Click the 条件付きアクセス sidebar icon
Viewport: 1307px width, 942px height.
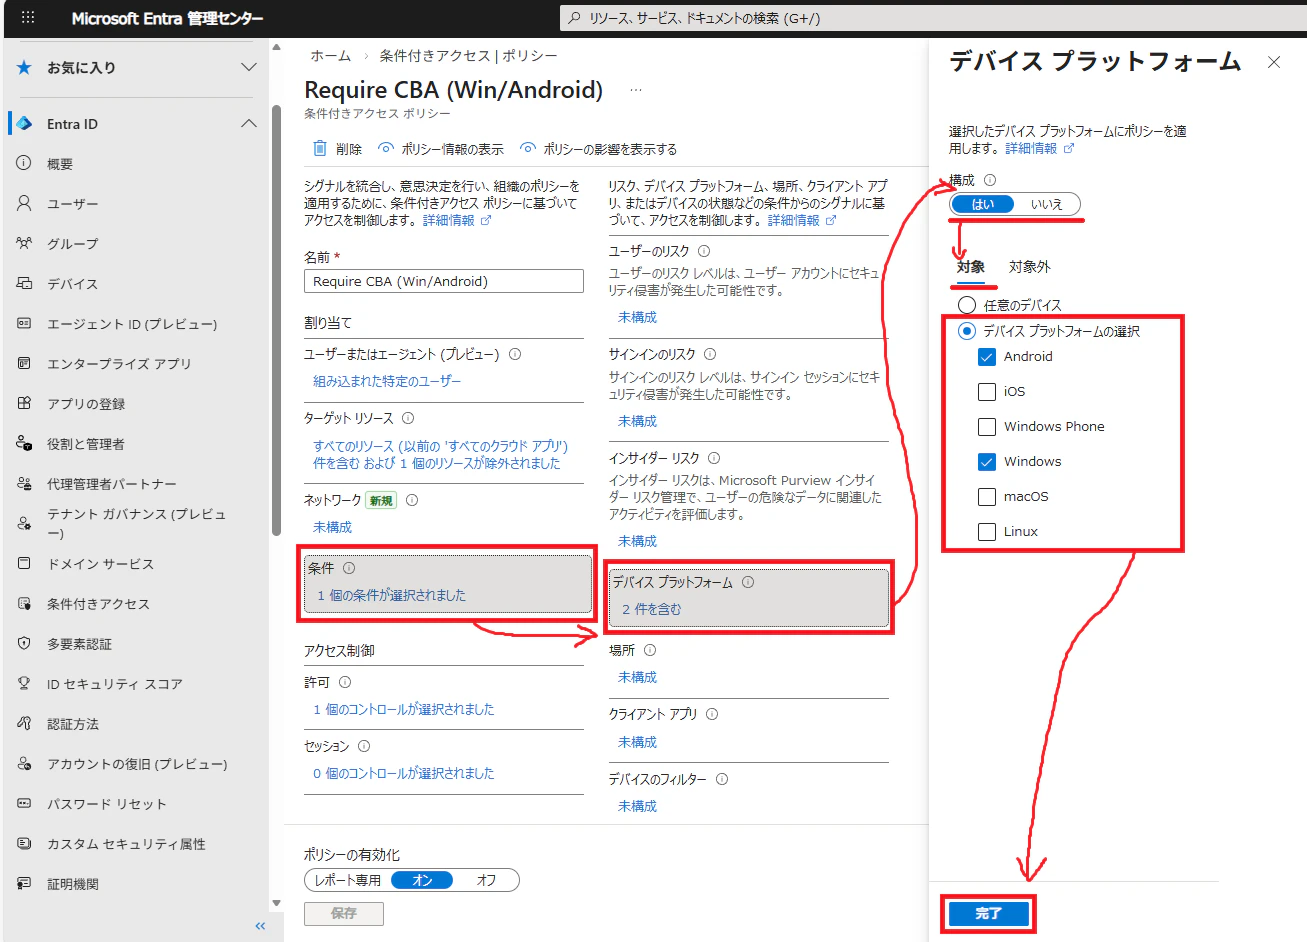pyautogui.click(x=24, y=603)
